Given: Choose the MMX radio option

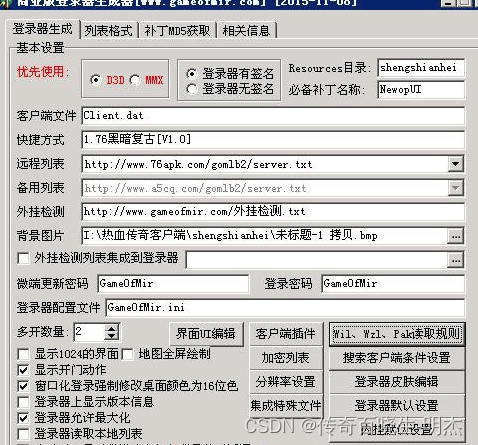Looking at the screenshot, I should [x=135, y=80].
